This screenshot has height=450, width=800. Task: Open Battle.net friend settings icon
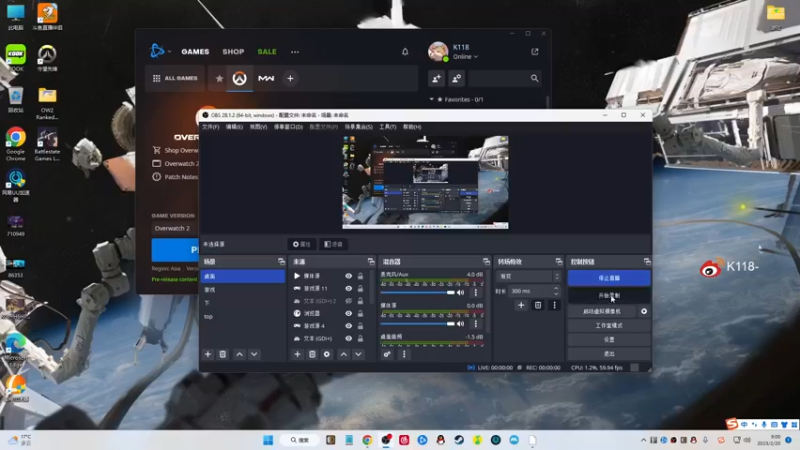(457, 78)
